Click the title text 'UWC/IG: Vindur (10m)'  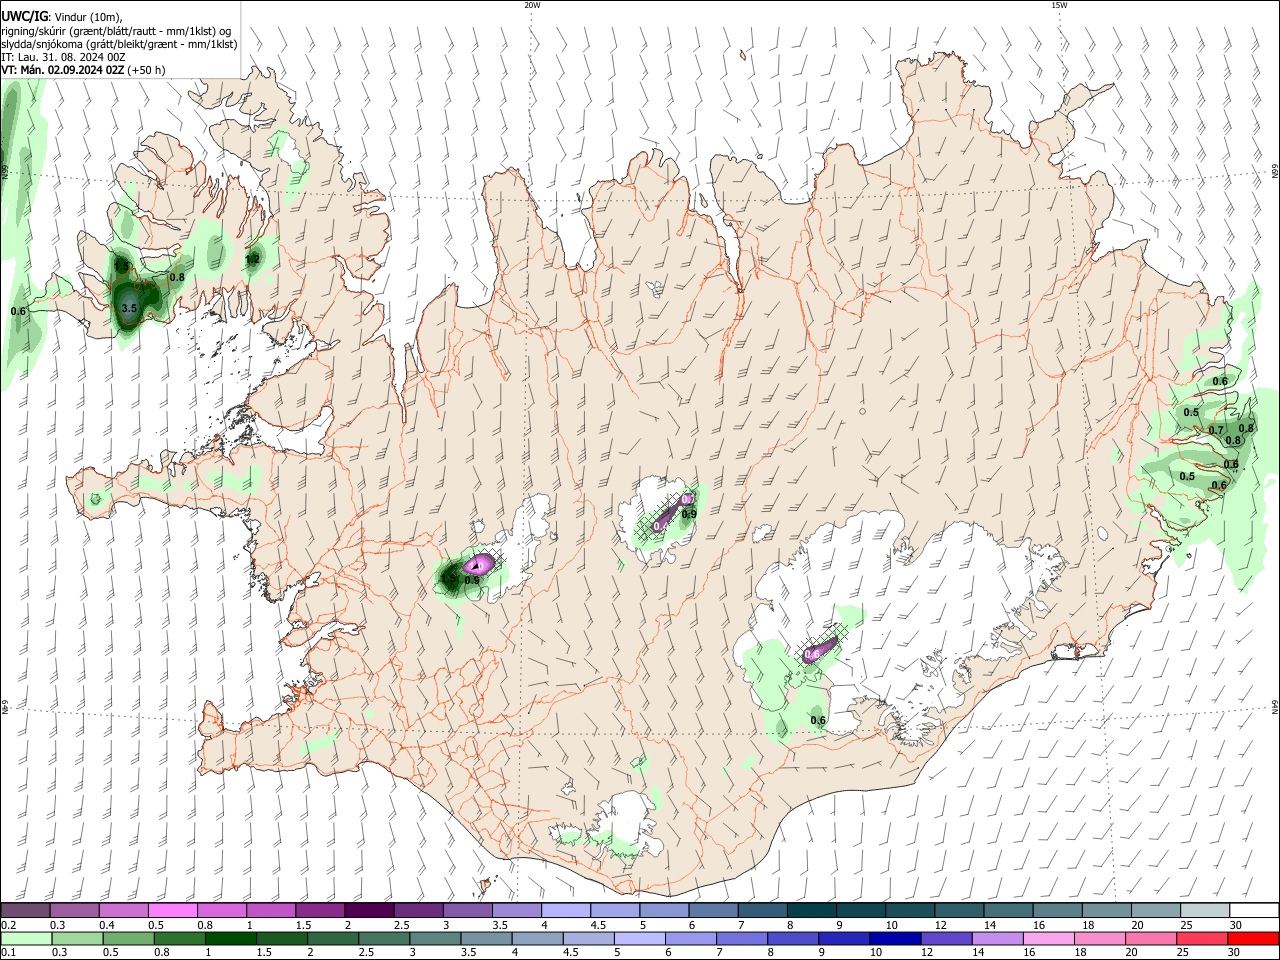click(62, 16)
